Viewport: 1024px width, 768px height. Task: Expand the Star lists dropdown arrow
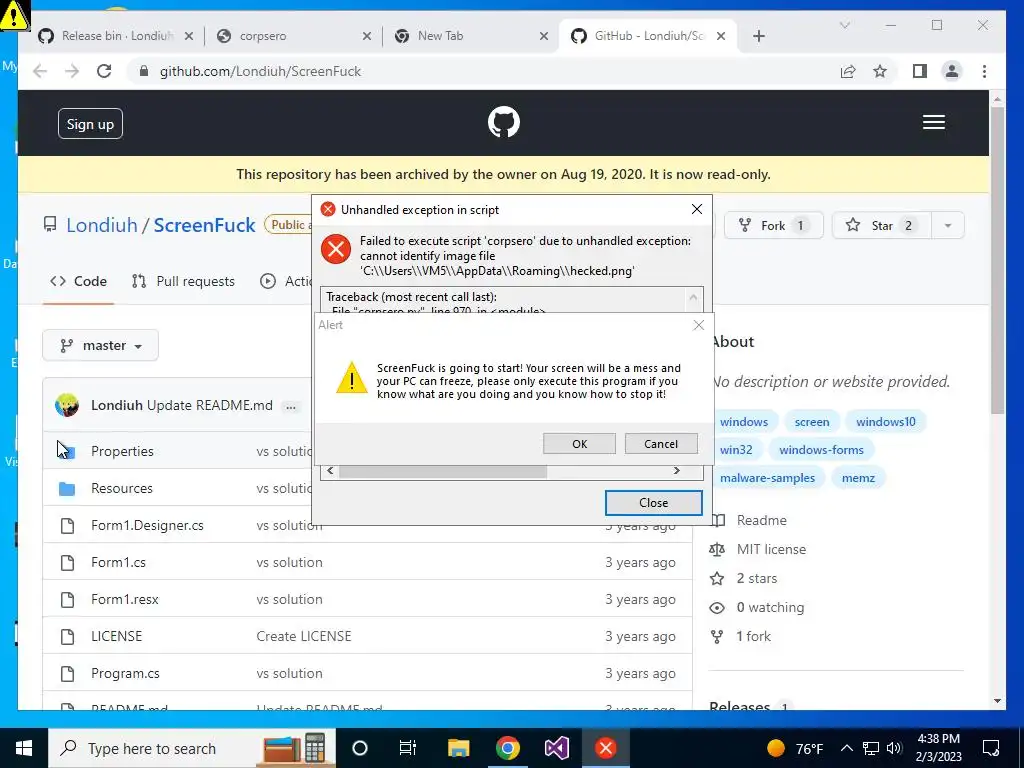point(948,225)
